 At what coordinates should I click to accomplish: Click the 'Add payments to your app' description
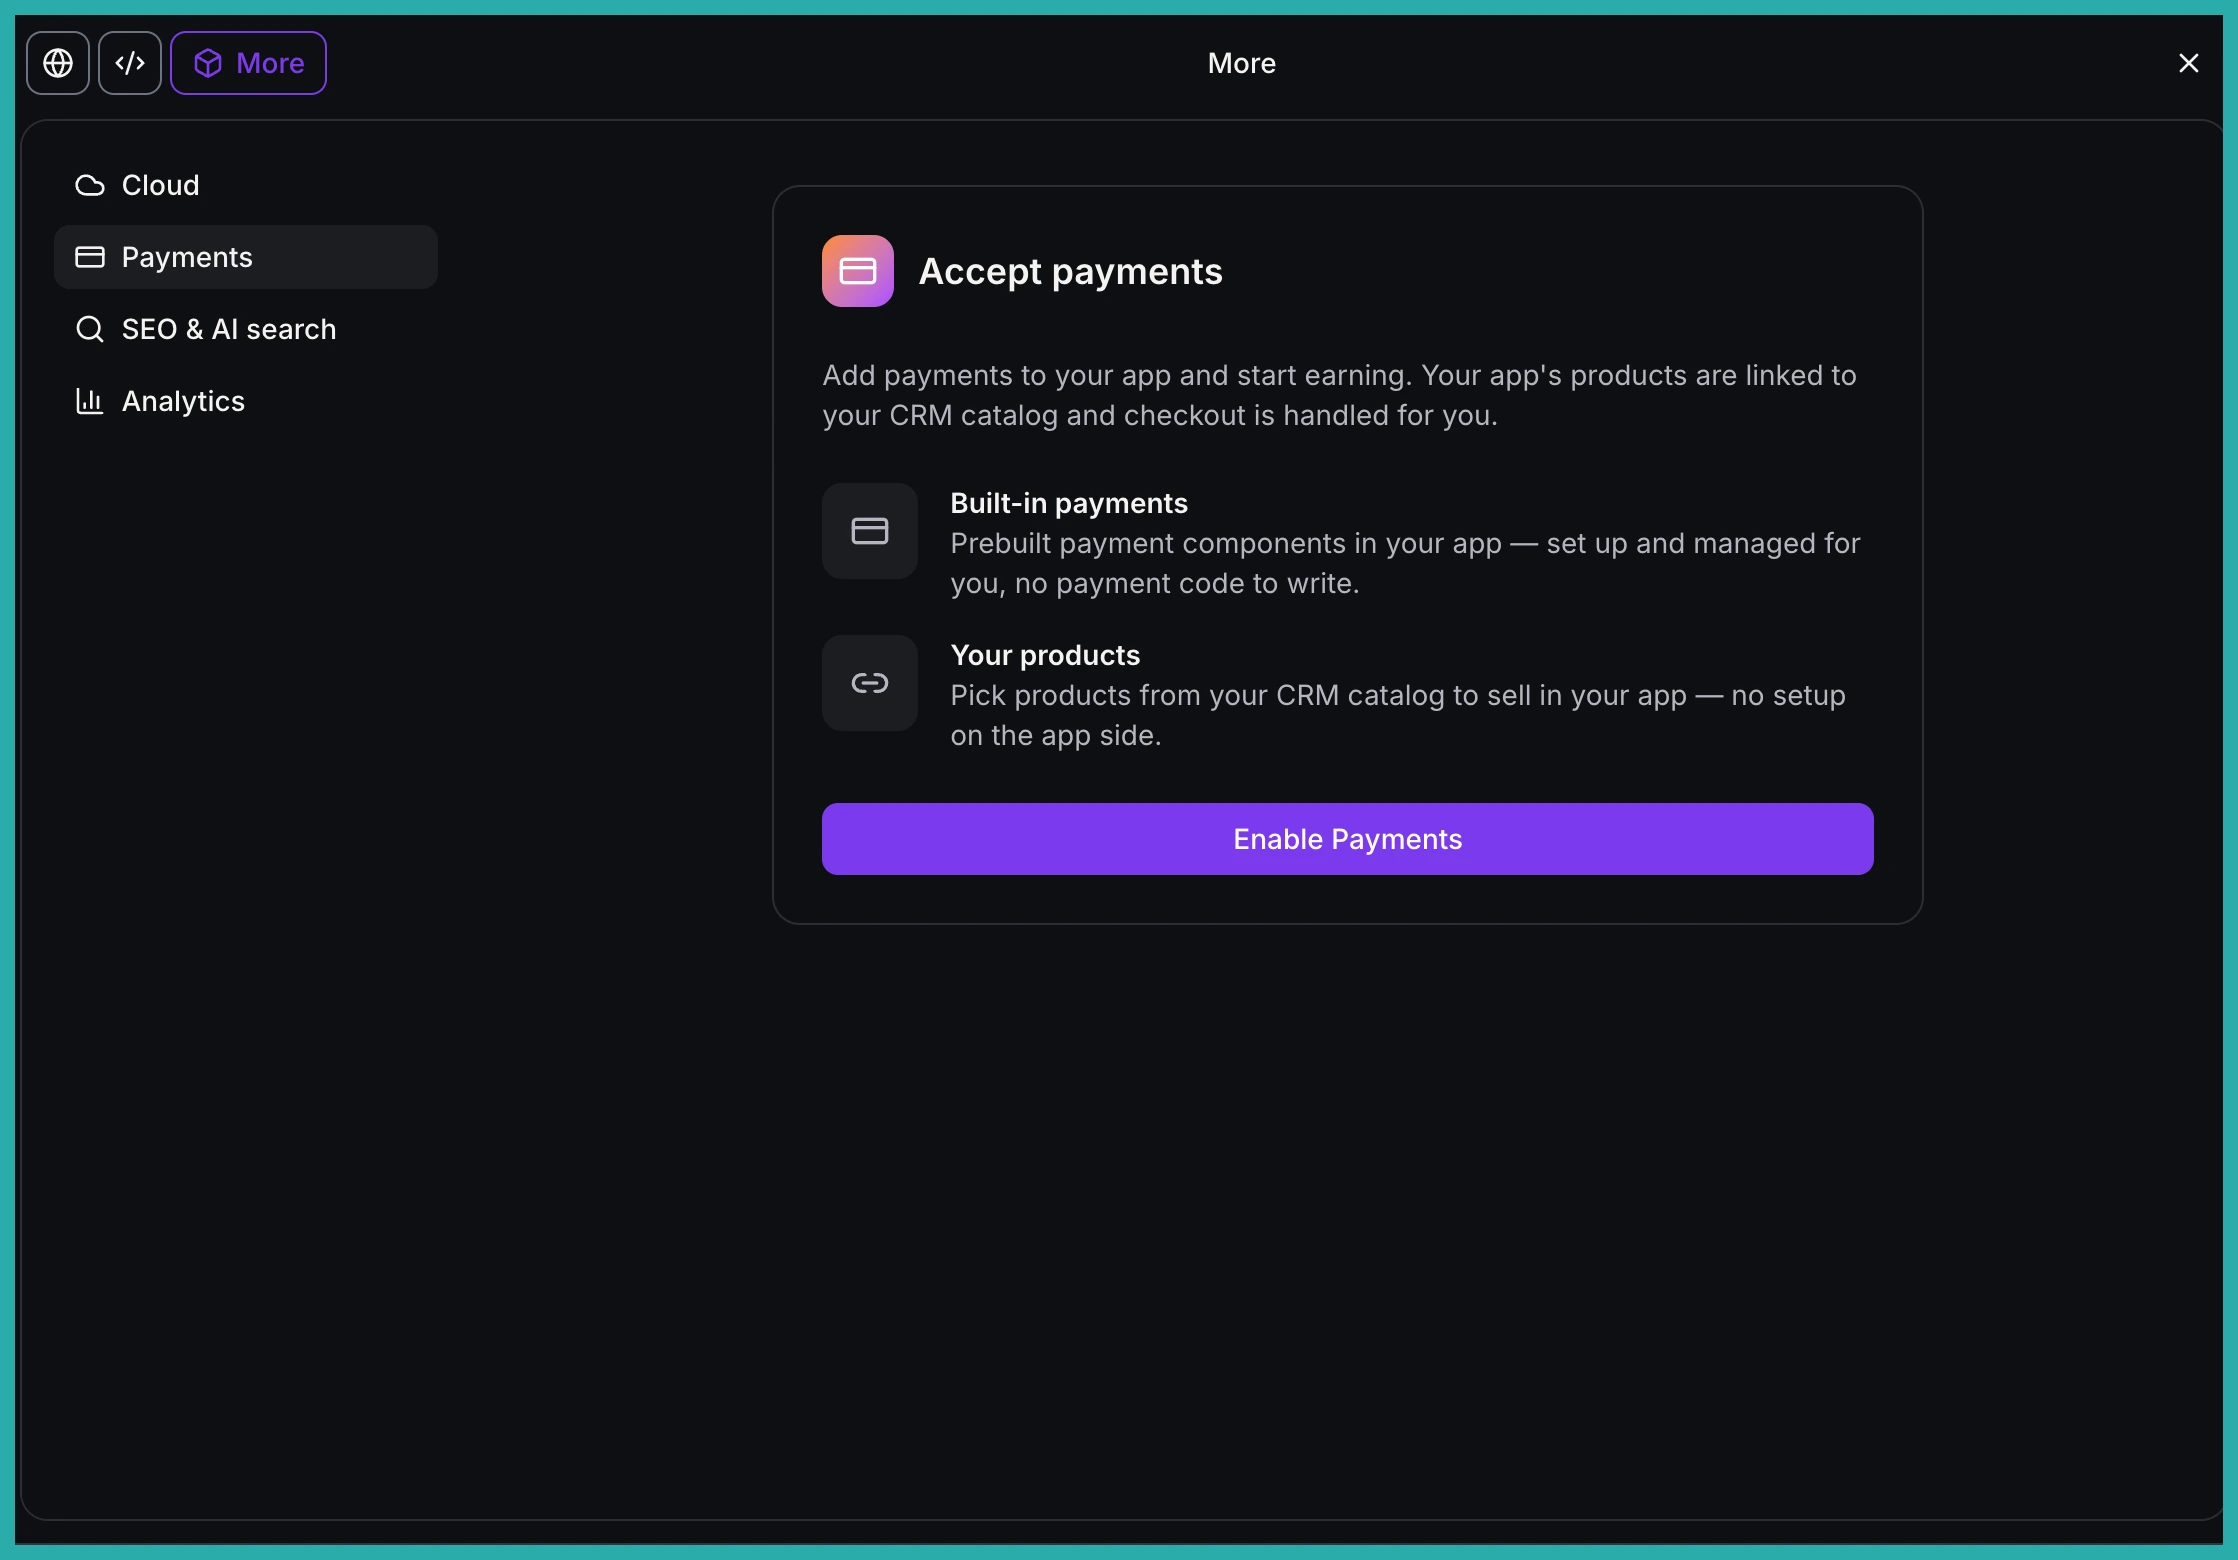coord(1340,395)
